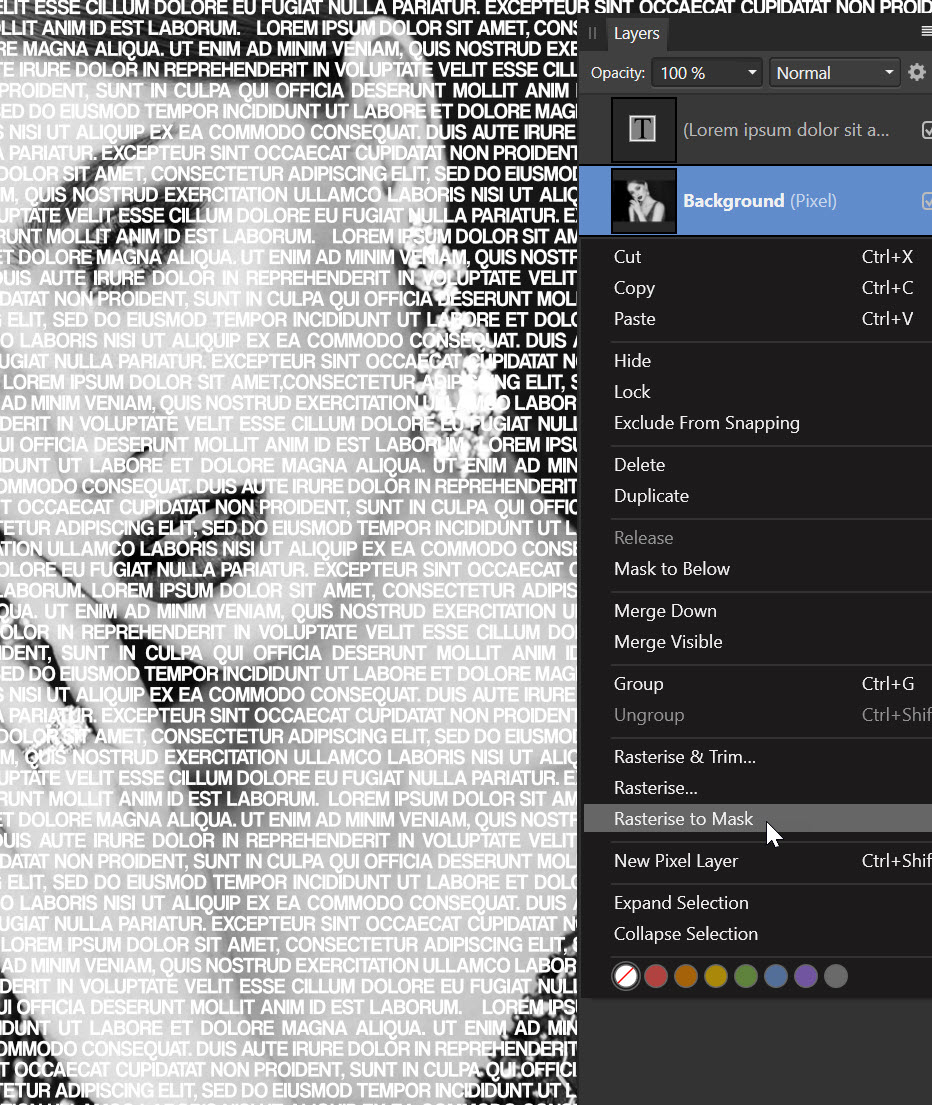Click the text layer T icon thumbnail
The width and height of the screenshot is (932, 1105).
point(643,130)
